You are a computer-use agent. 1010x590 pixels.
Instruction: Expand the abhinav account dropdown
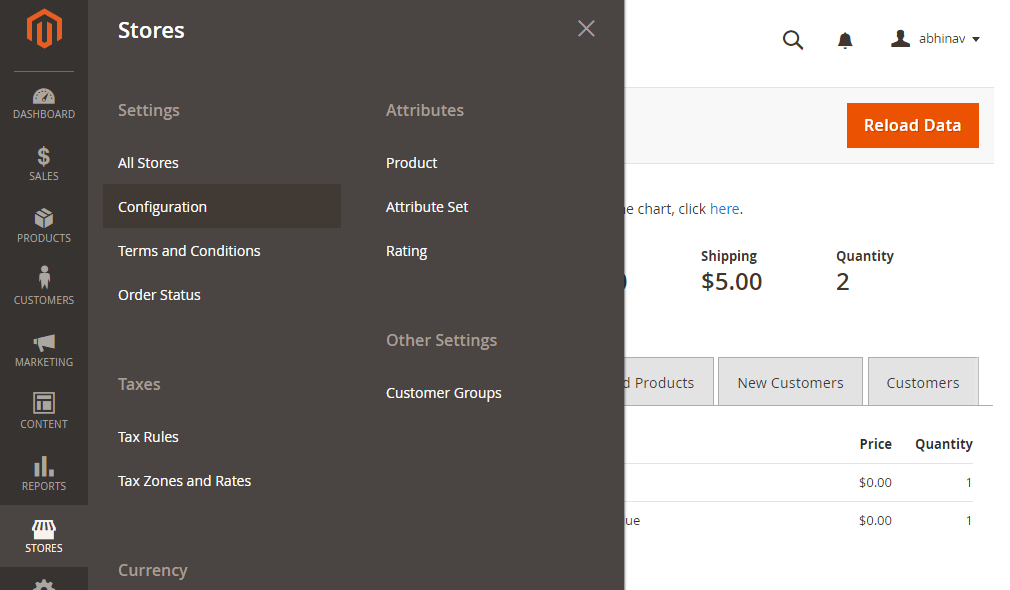pos(935,39)
